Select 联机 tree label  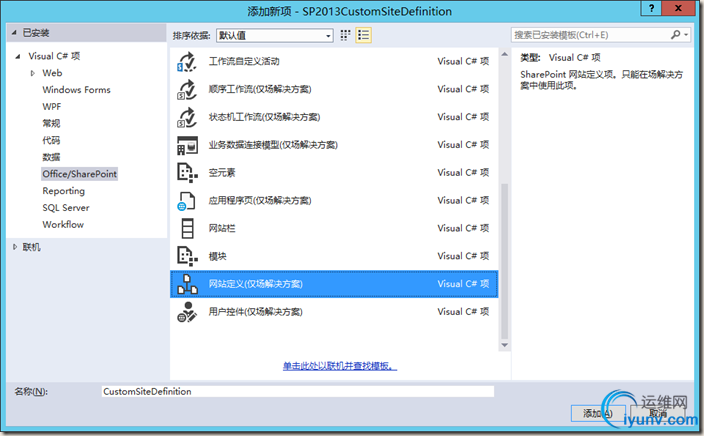click(x=31, y=247)
